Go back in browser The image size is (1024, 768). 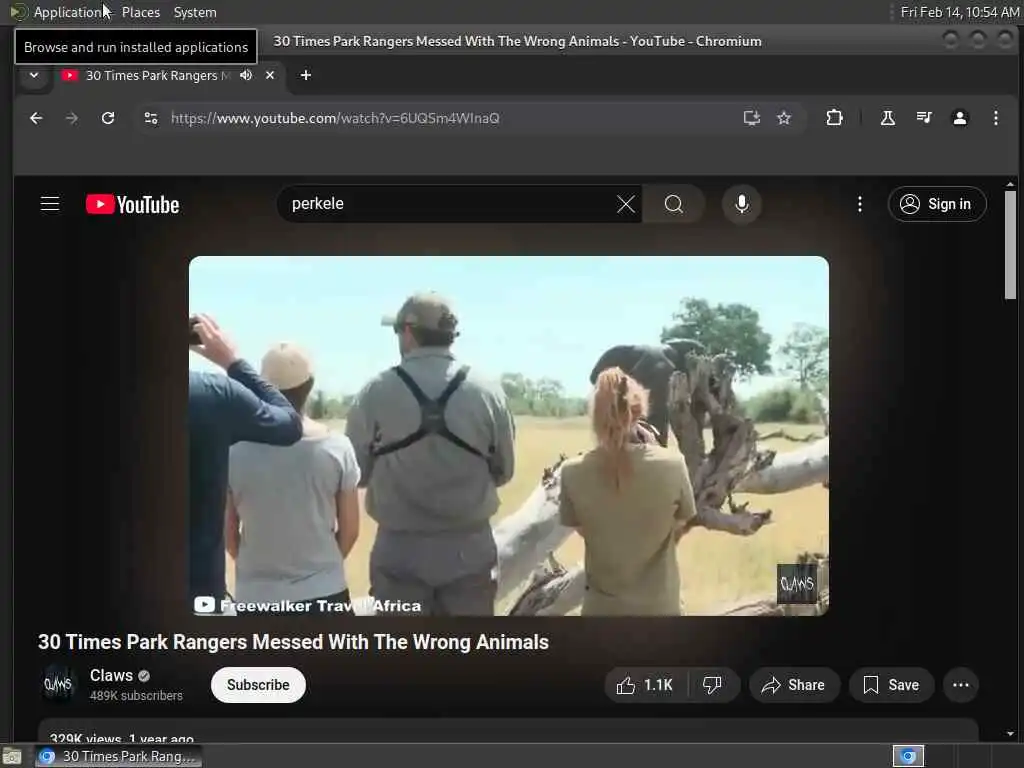[x=36, y=118]
